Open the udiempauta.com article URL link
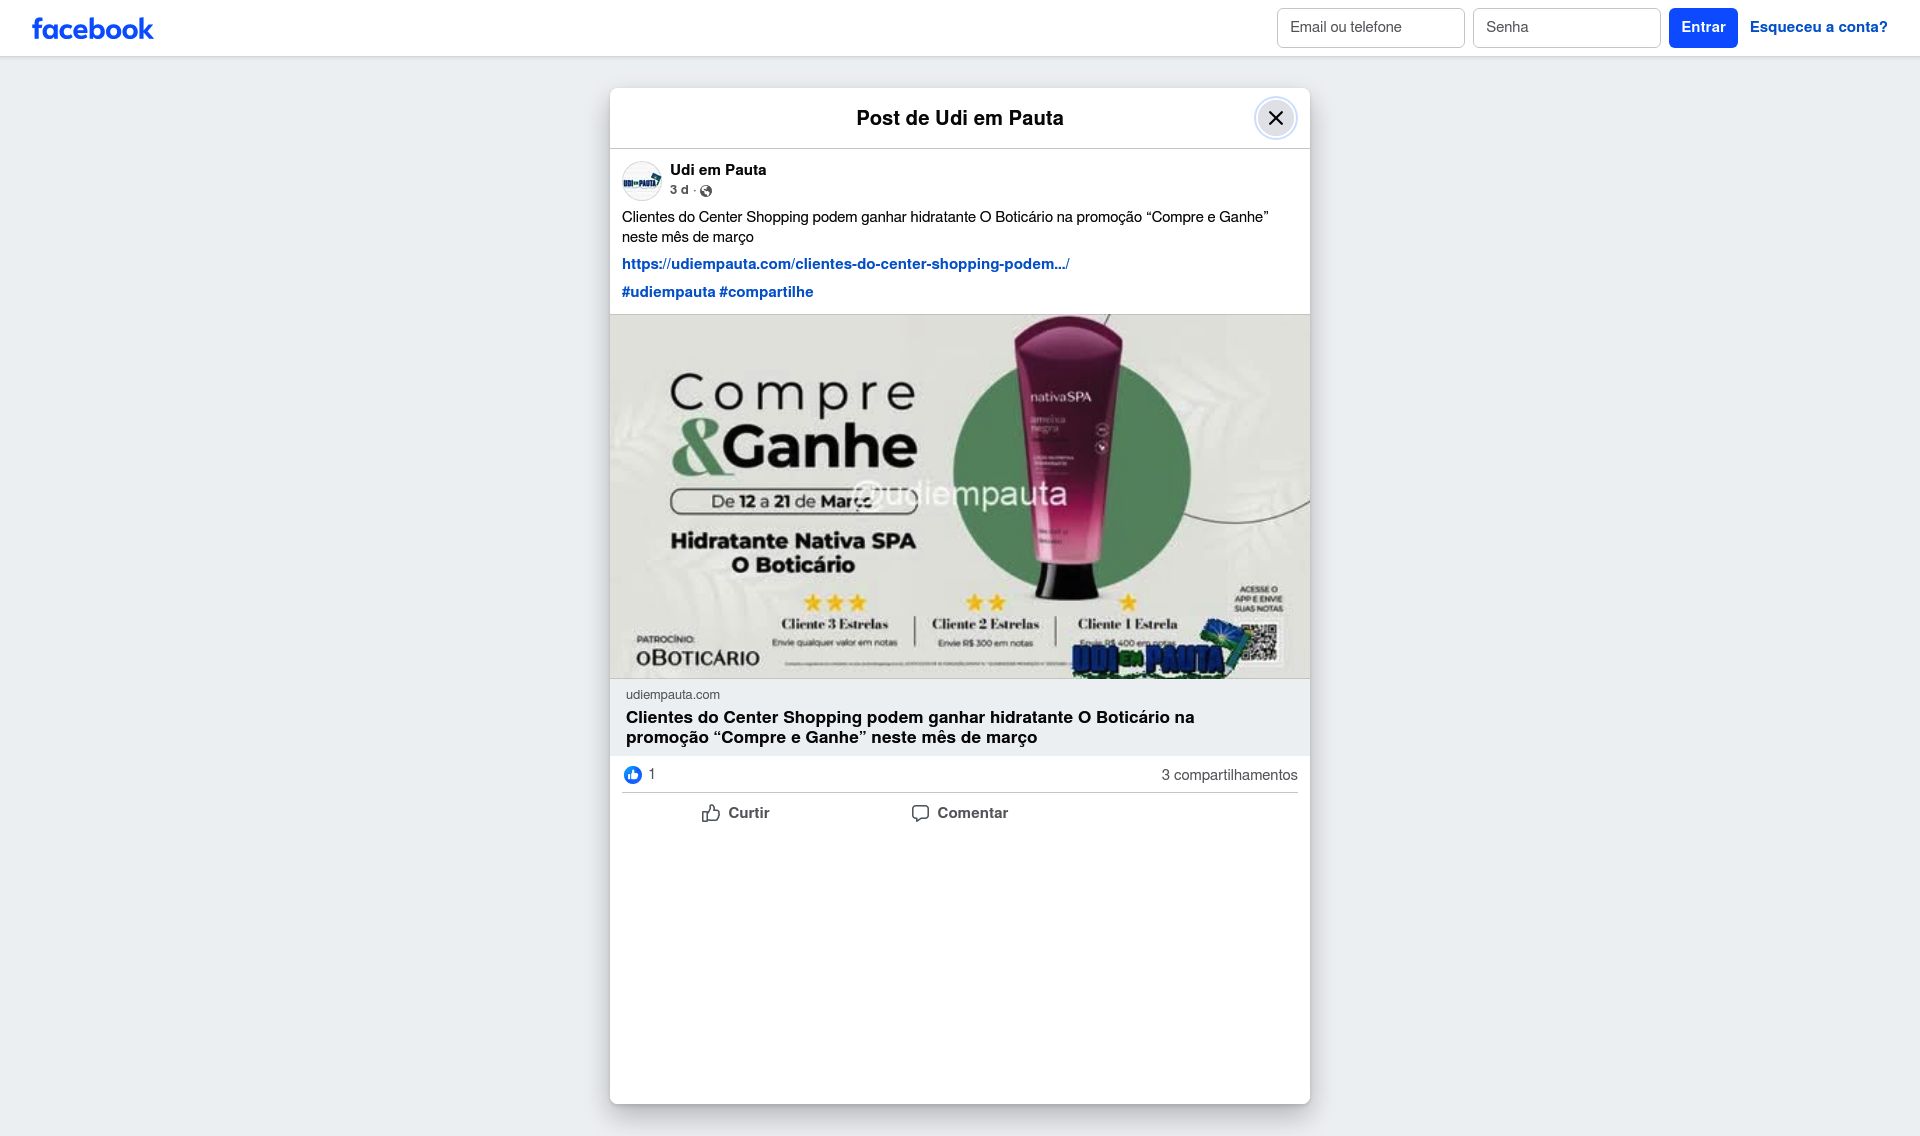The height and width of the screenshot is (1136, 1920). click(x=845, y=264)
